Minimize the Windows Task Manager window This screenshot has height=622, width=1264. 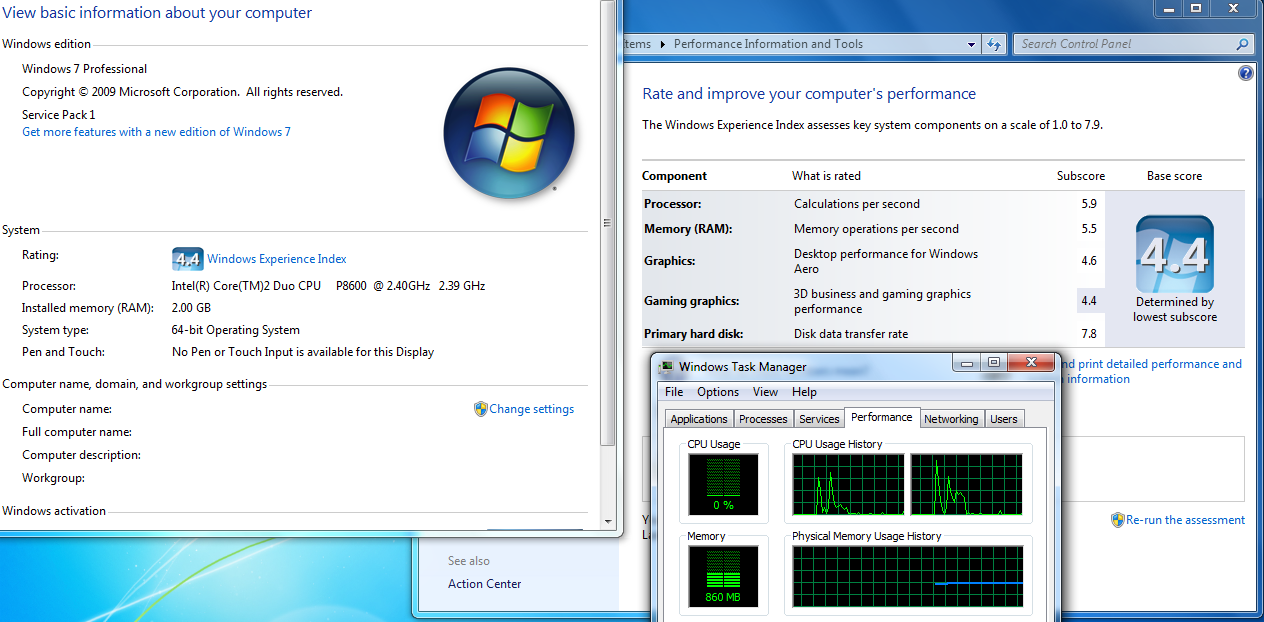(966, 363)
